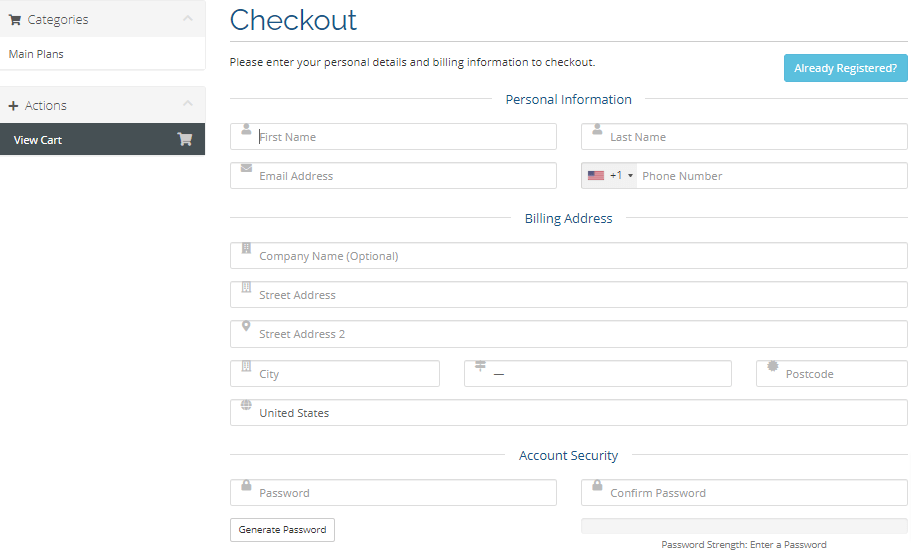Image resolution: width=911 pixels, height=560 pixels.
Task: Collapse the Actions panel chevron
Action: [188, 105]
